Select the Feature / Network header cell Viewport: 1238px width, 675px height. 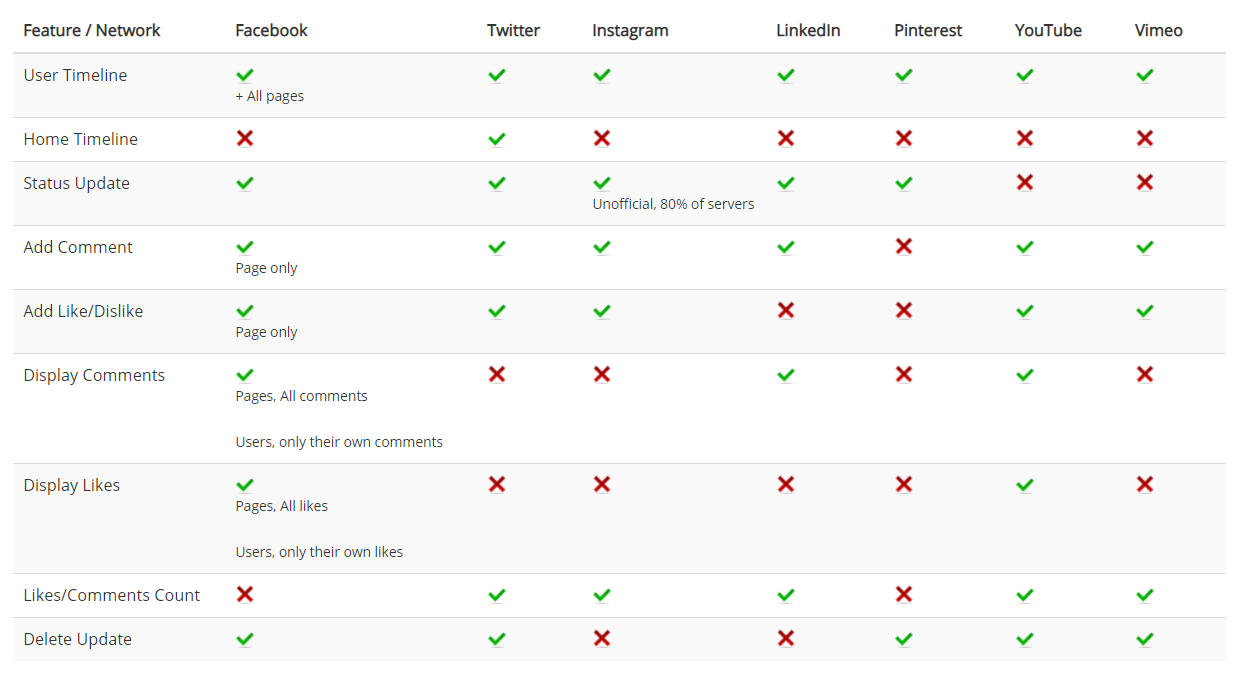point(92,30)
